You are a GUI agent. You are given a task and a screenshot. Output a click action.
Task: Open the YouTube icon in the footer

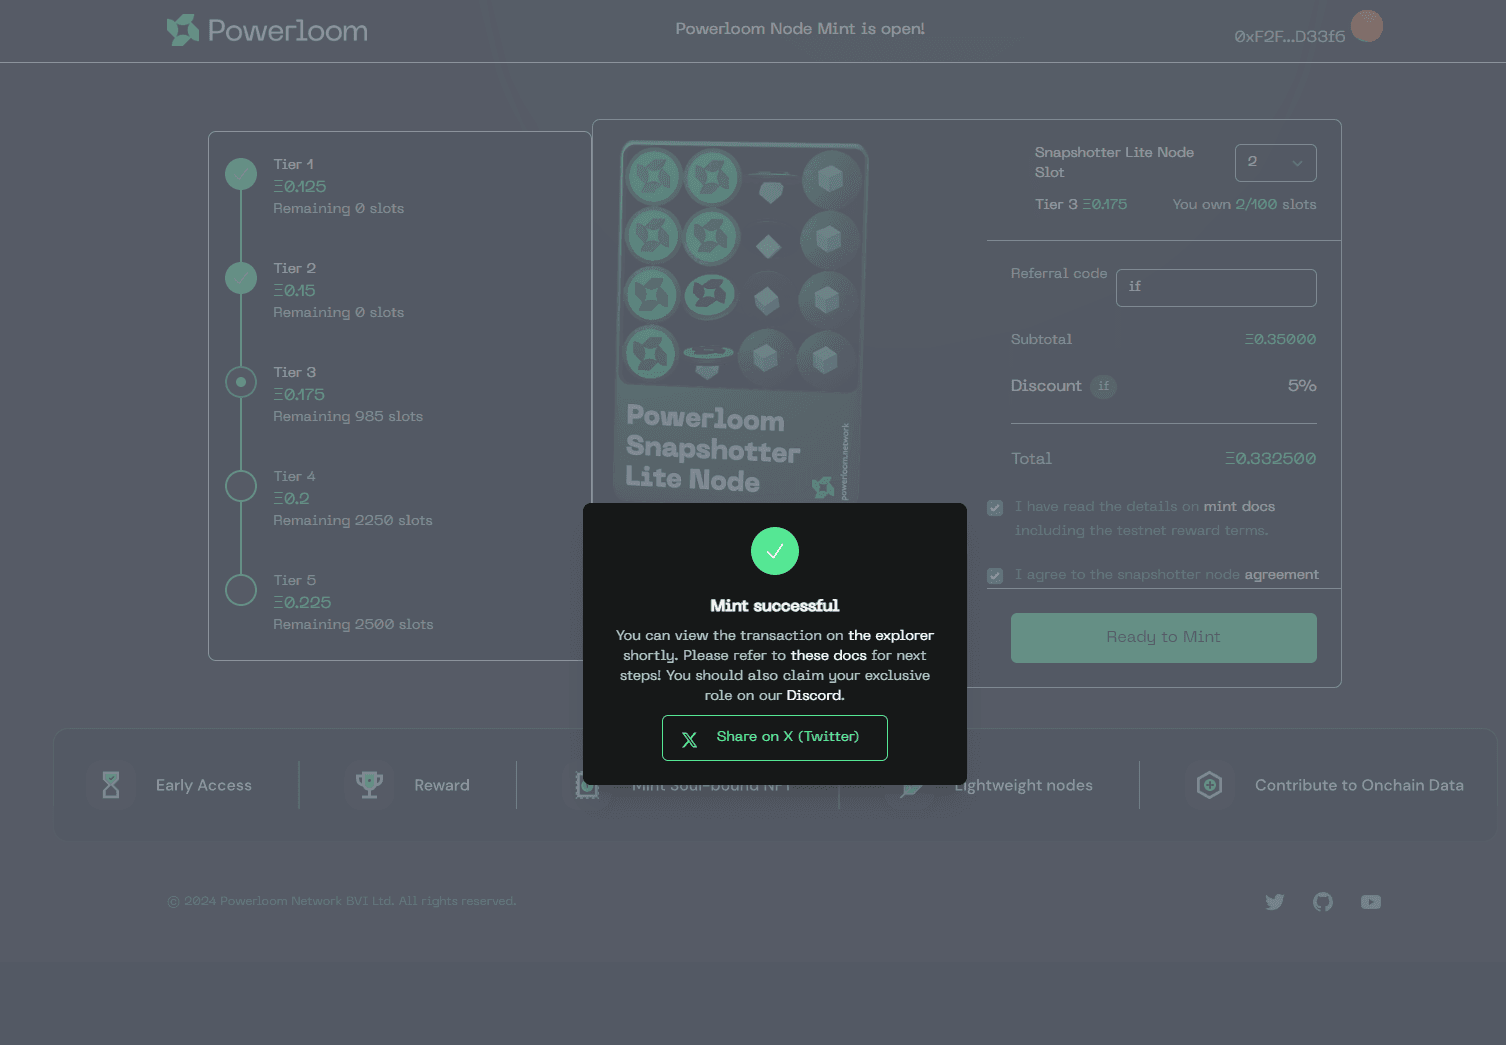point(1371,902)
